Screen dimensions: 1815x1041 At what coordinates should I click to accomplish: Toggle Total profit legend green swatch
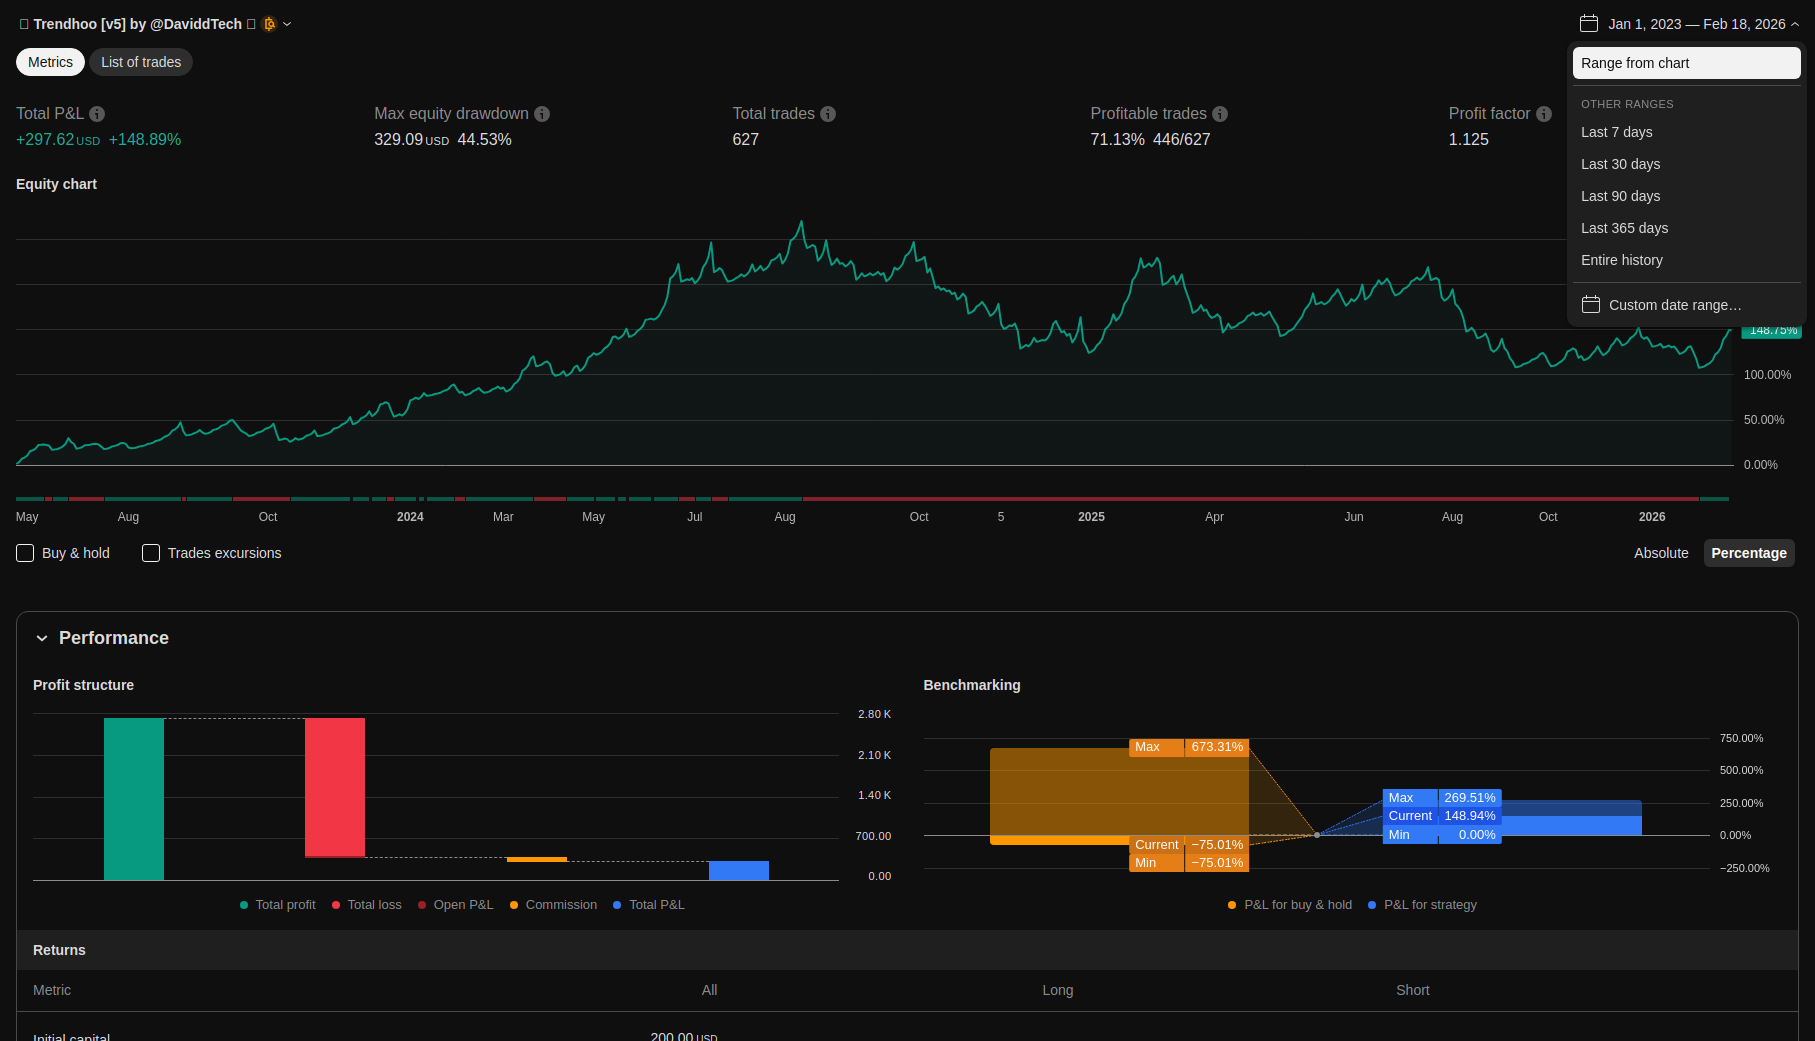(x=244, y=905)
